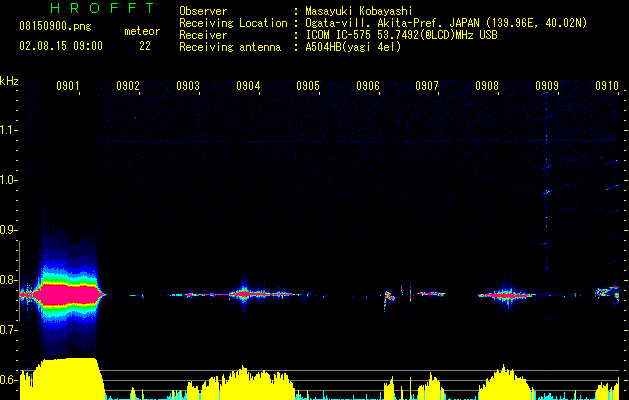
Task: Click the 0.8 frequency axis label
Action: coord(8,280)
